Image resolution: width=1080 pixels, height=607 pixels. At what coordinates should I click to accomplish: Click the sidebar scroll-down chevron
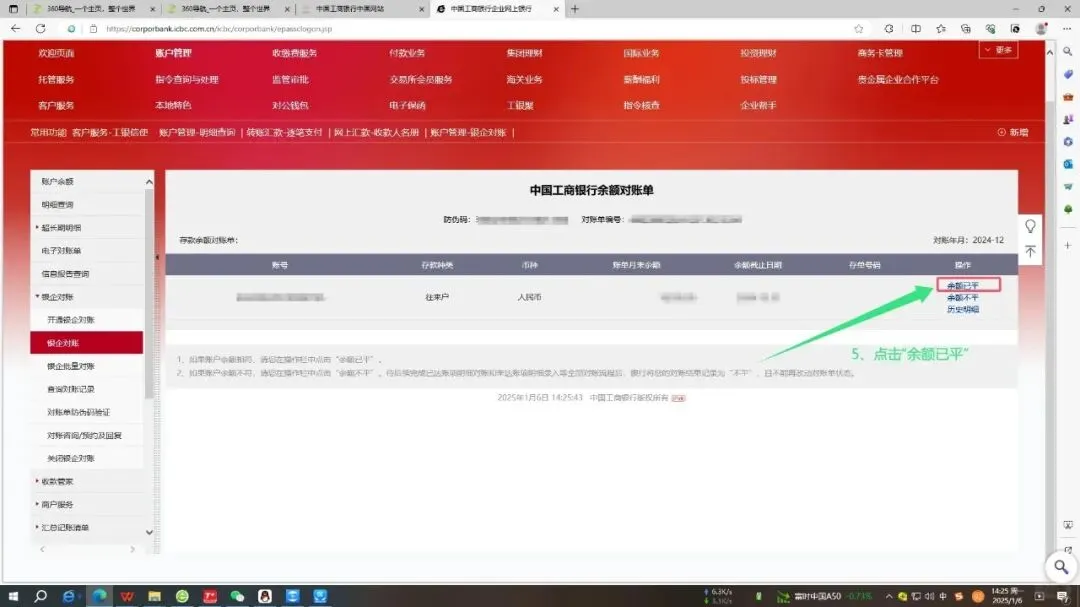pyautogui.click(x=149, y=533)
